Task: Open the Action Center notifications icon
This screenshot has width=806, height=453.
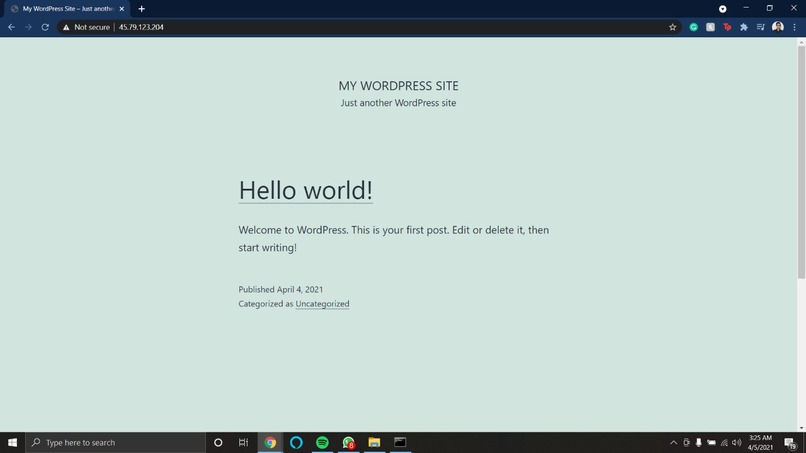Action: tap(791, 442)
